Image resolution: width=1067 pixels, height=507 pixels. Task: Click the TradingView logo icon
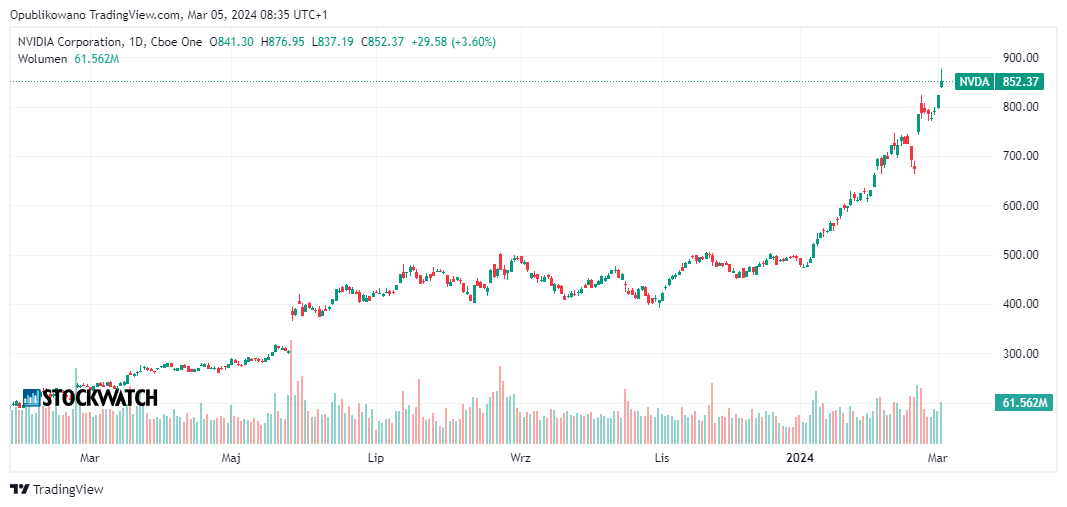pyautogui.click(x=19, y=489)
